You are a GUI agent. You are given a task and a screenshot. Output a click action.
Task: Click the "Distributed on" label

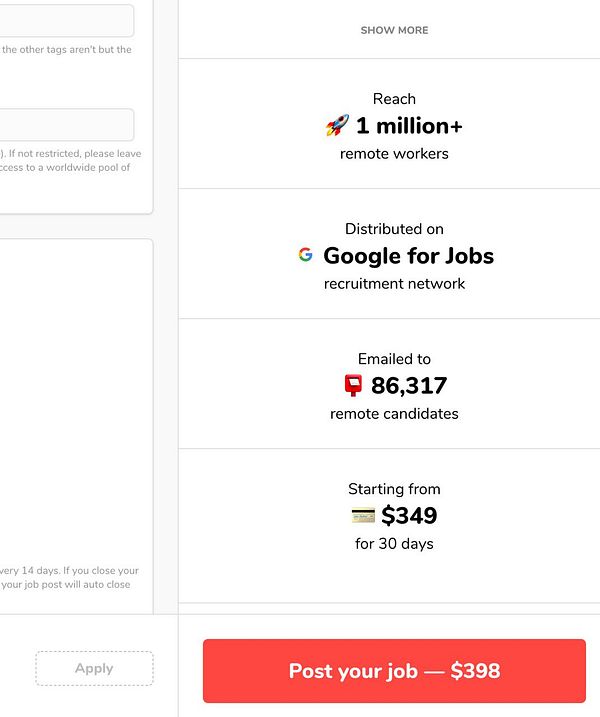coord(394,229)
